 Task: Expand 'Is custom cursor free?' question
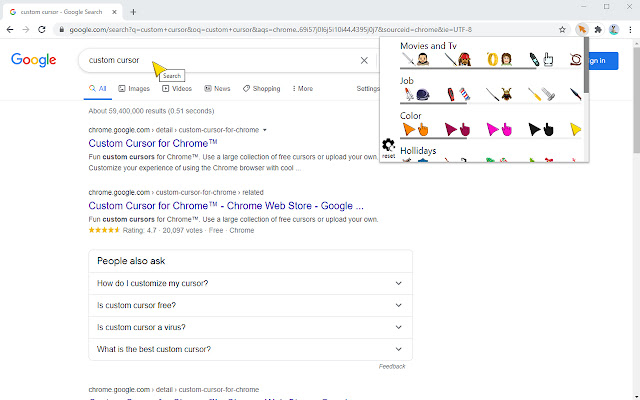pyautogui.click(x=250, y=305)
